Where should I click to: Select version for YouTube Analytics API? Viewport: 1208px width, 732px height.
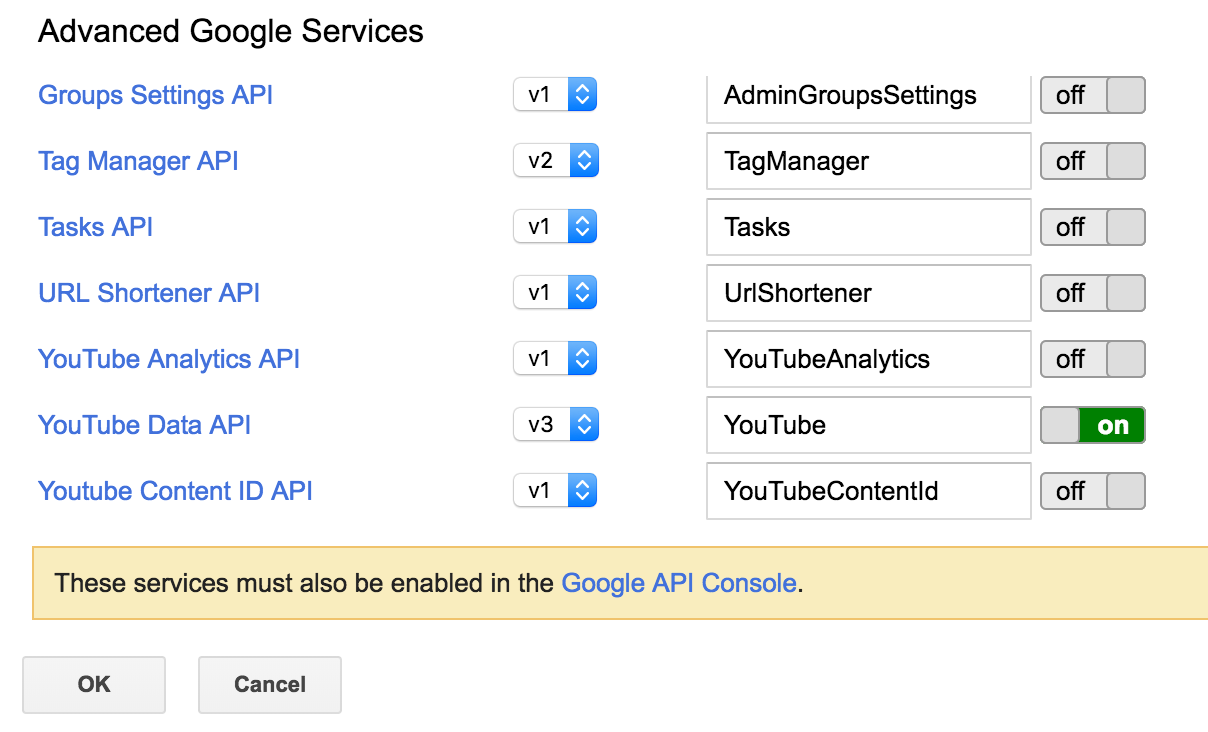(x=555, y=359)
